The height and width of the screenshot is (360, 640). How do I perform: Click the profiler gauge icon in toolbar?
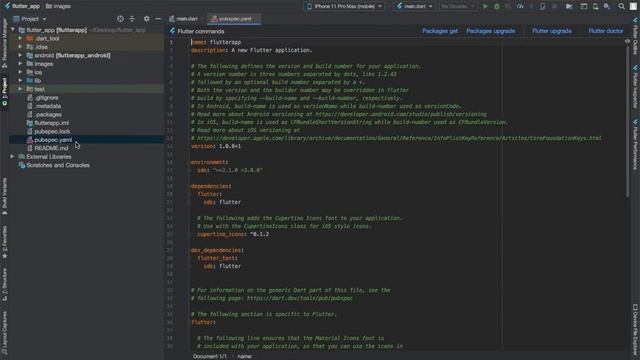click(520, 6)
